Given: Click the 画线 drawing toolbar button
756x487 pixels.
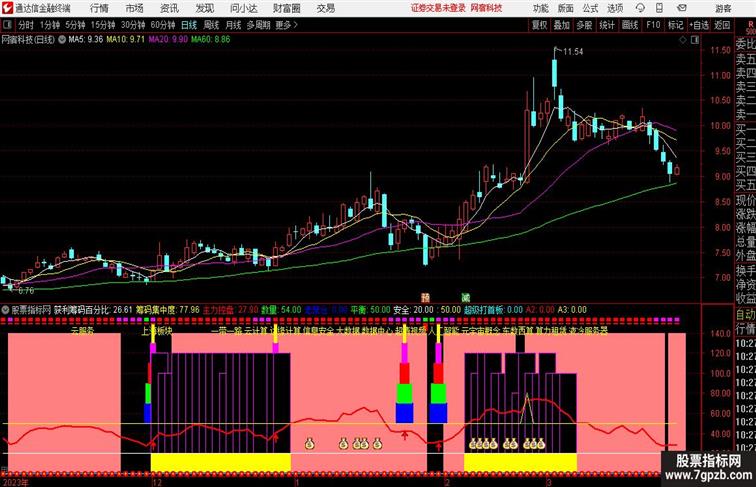Looking at the screenshot, I should 630,25.
